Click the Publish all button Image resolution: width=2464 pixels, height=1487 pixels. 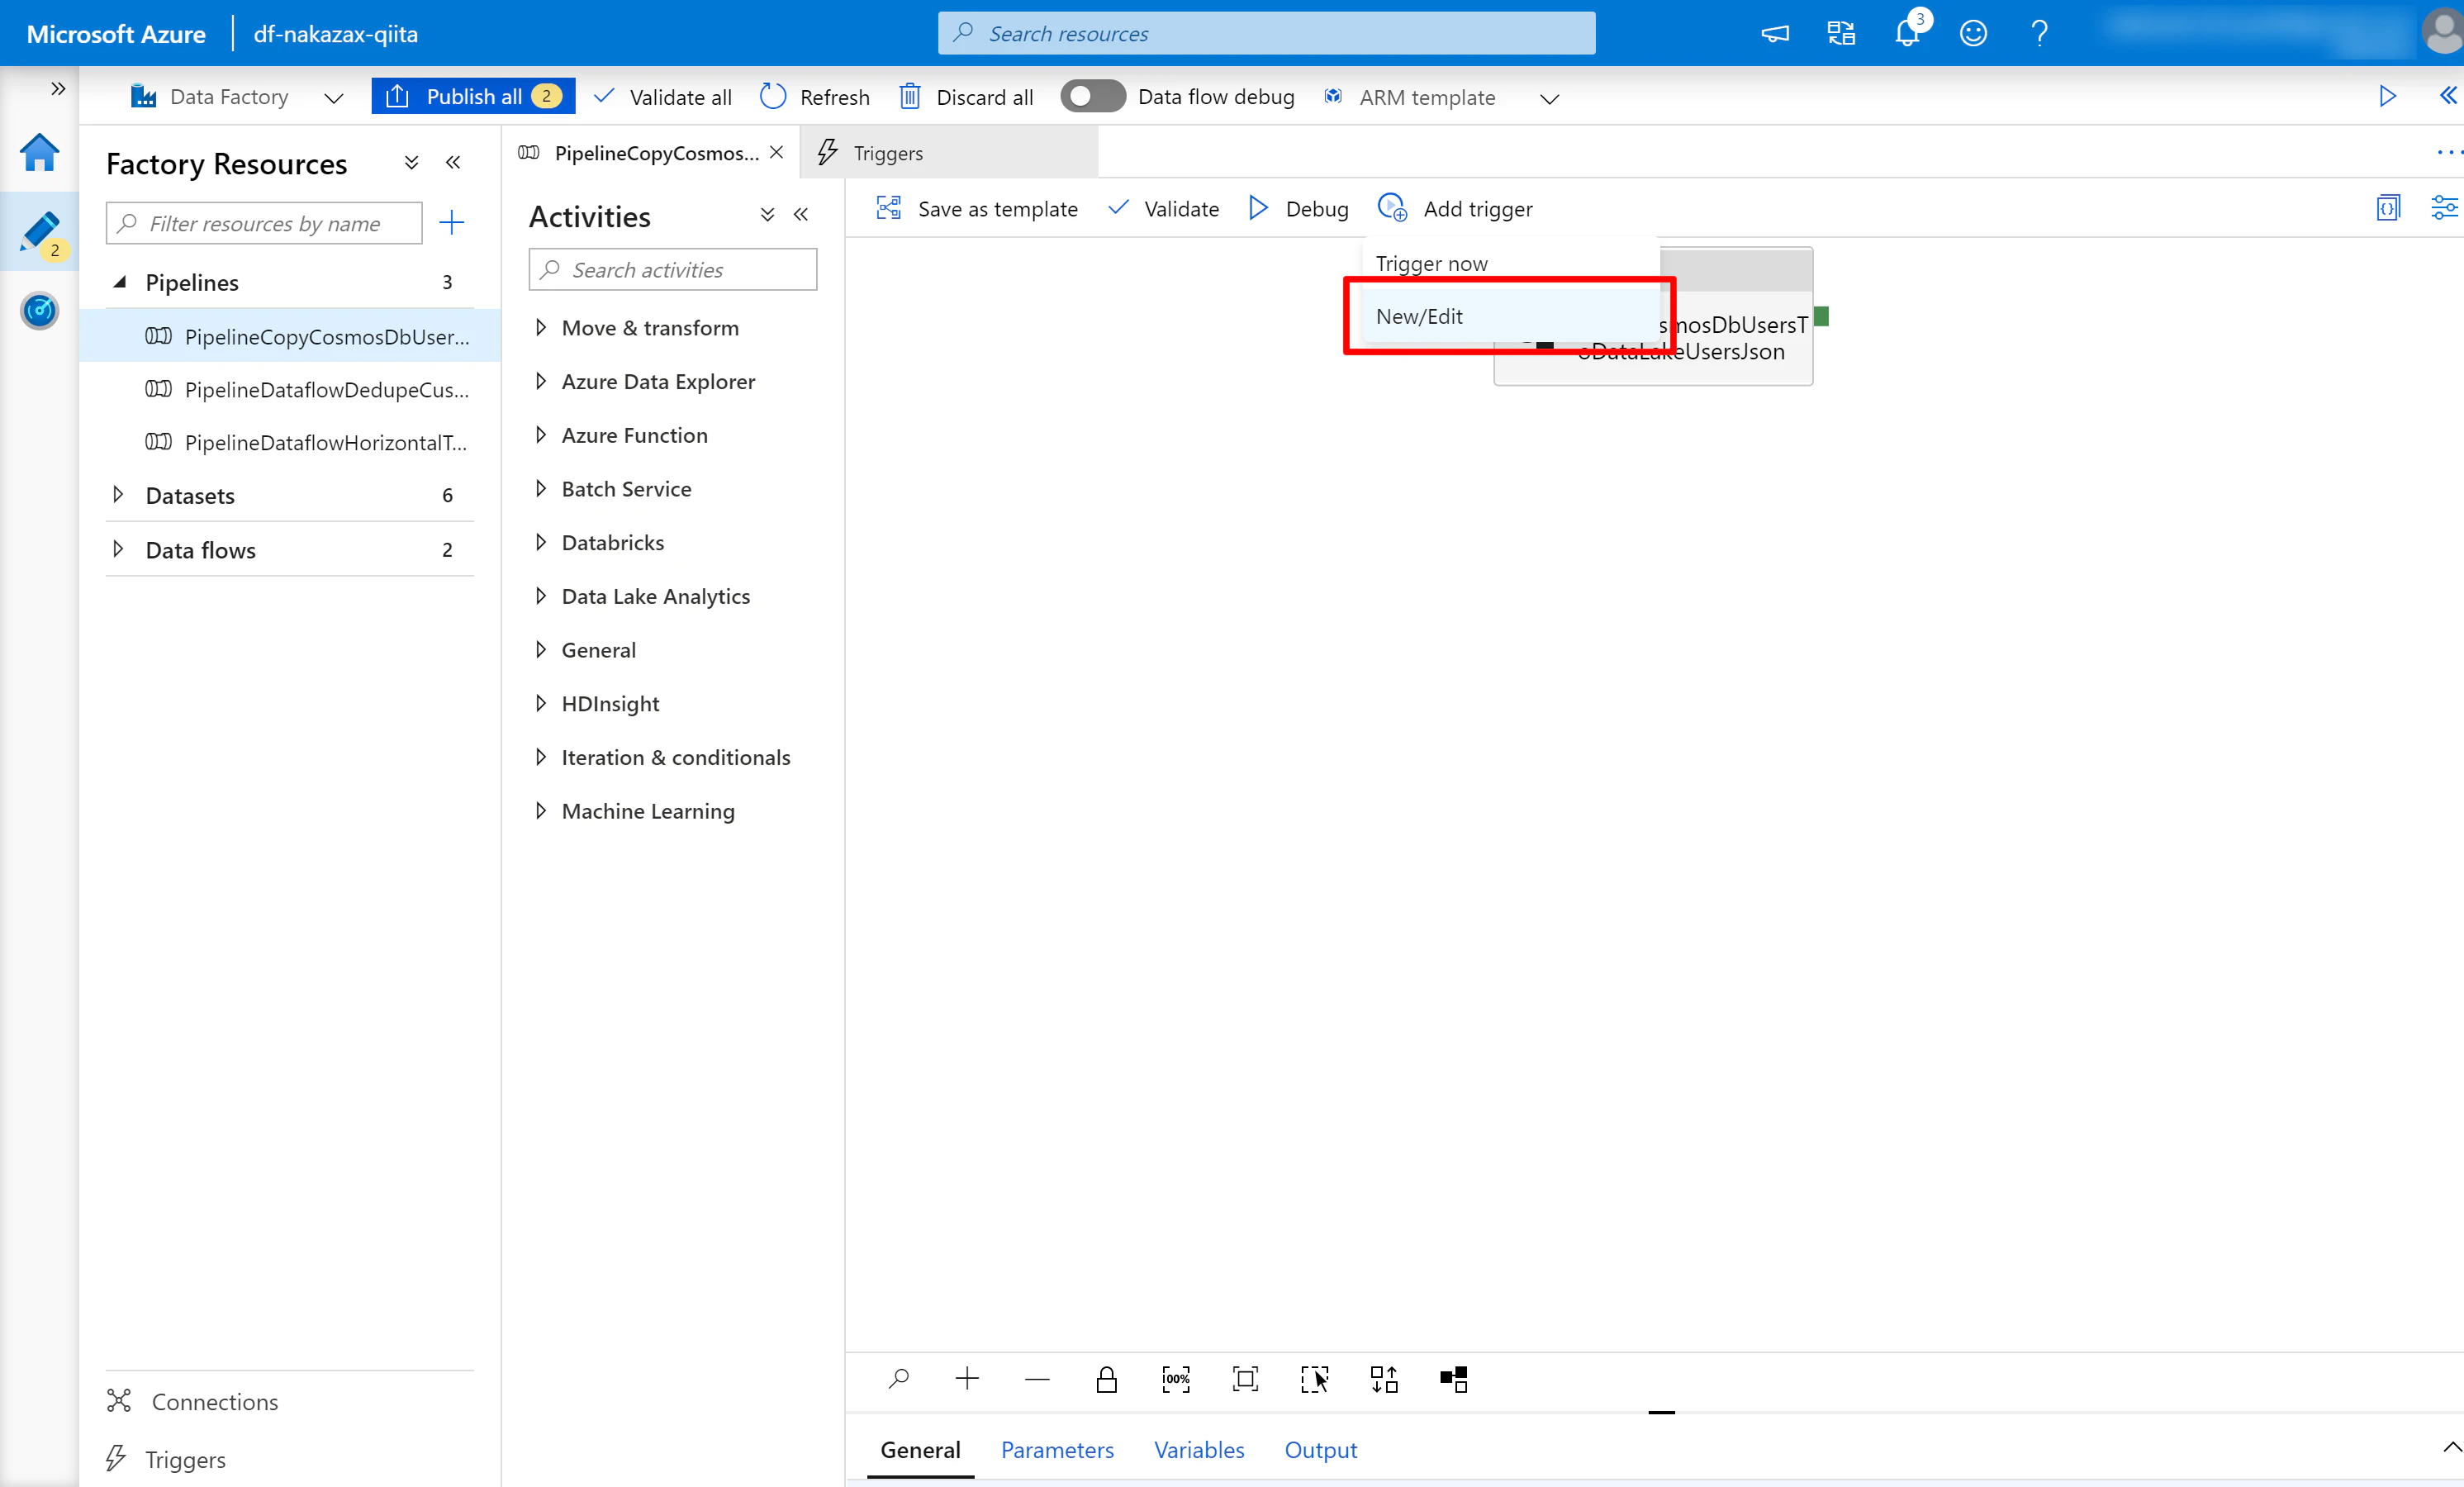(473, 96)
